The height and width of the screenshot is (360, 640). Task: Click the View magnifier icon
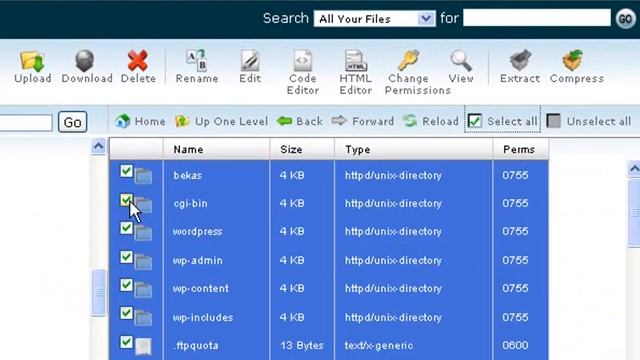(x=461, y=61)
